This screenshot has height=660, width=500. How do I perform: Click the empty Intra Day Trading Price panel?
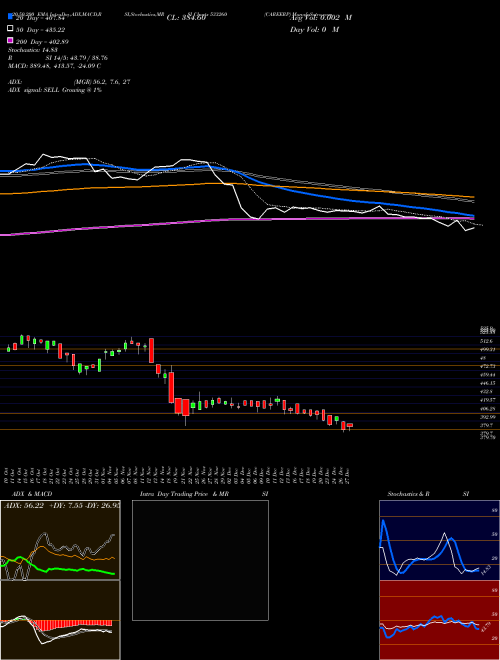pos(200,560)
